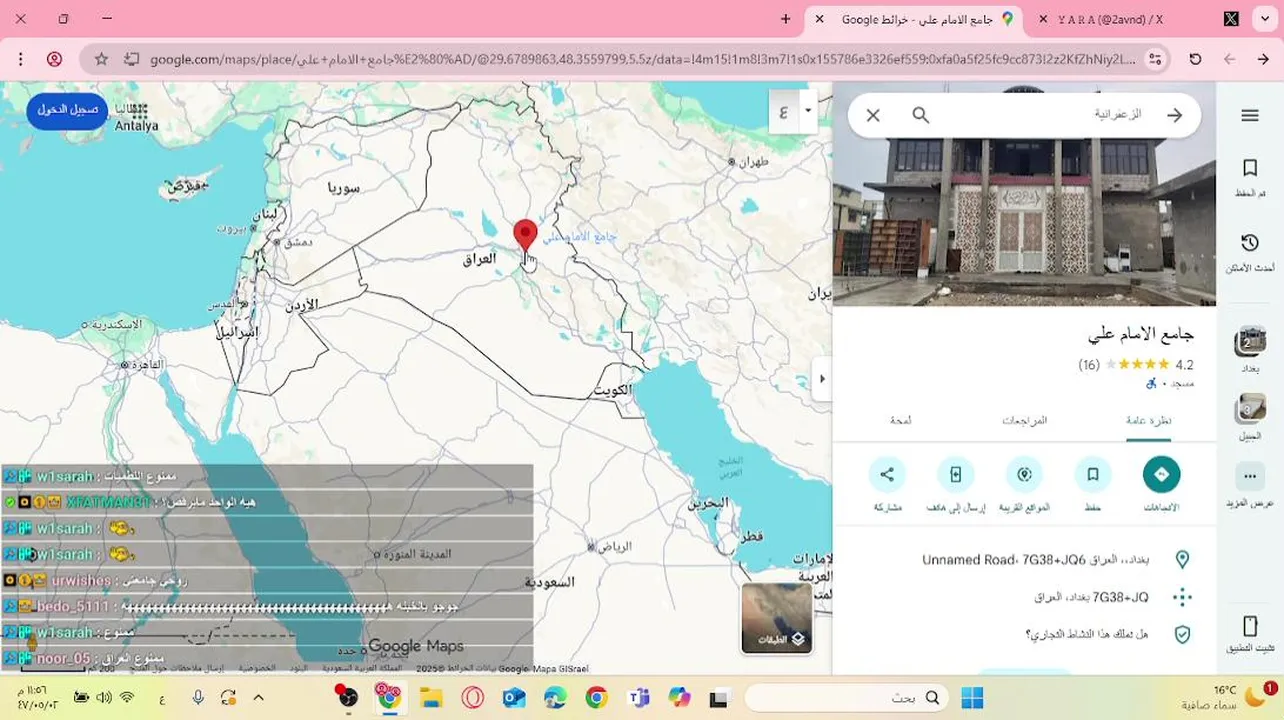Click Claim this business link

coord(1025,634)
